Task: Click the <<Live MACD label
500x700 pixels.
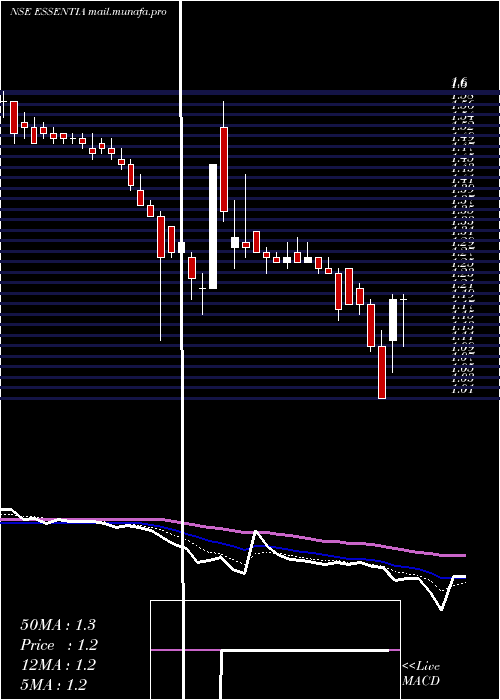Action: click(x=421, y=674)
